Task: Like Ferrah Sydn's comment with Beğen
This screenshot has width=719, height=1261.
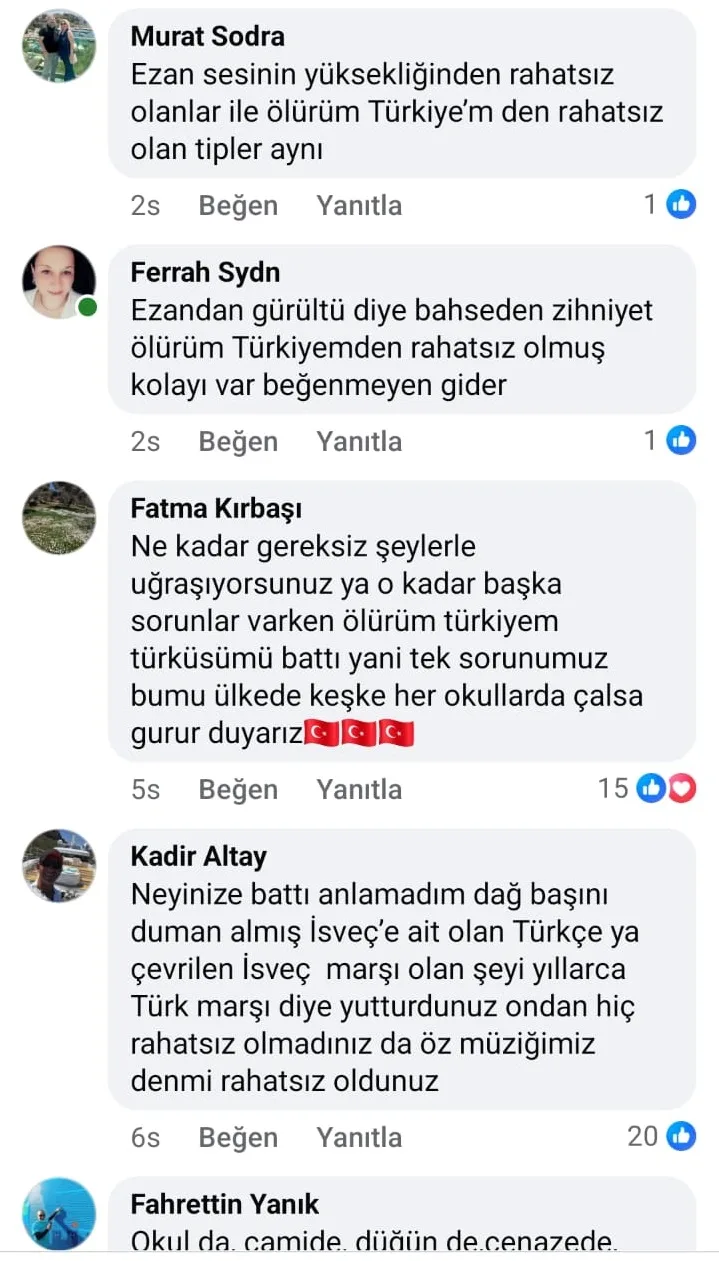Action: (x=238, y=441)
